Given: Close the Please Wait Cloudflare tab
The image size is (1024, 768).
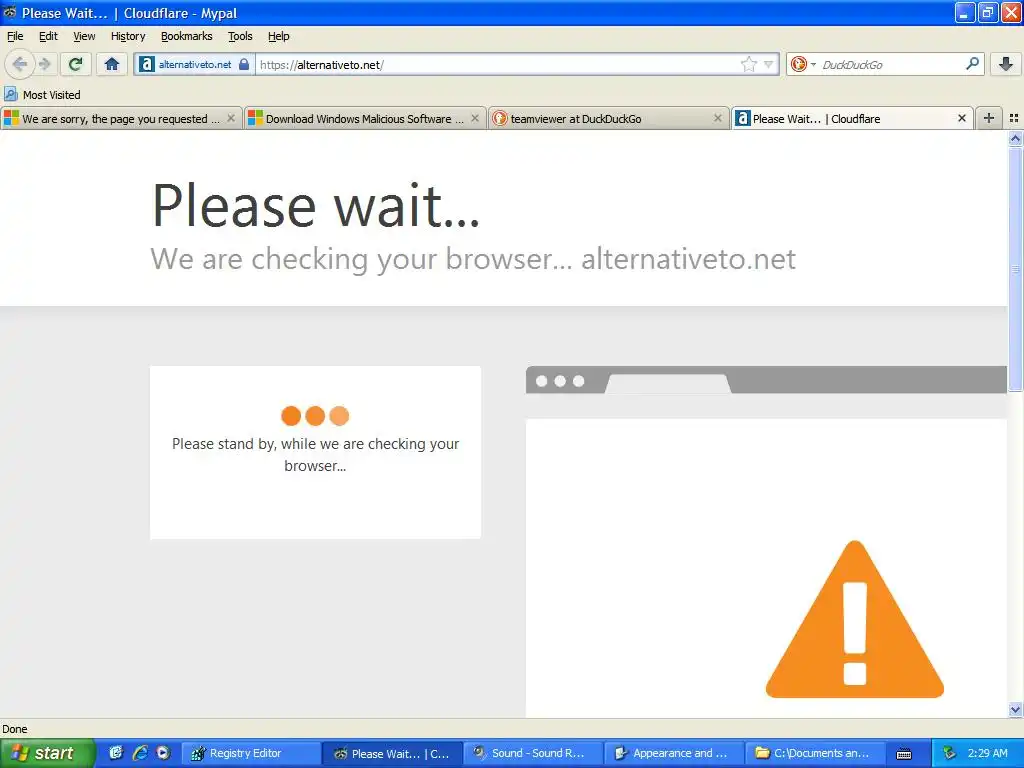Looking at the screenshot, I should pyautogui.click(x=961, y=118).
